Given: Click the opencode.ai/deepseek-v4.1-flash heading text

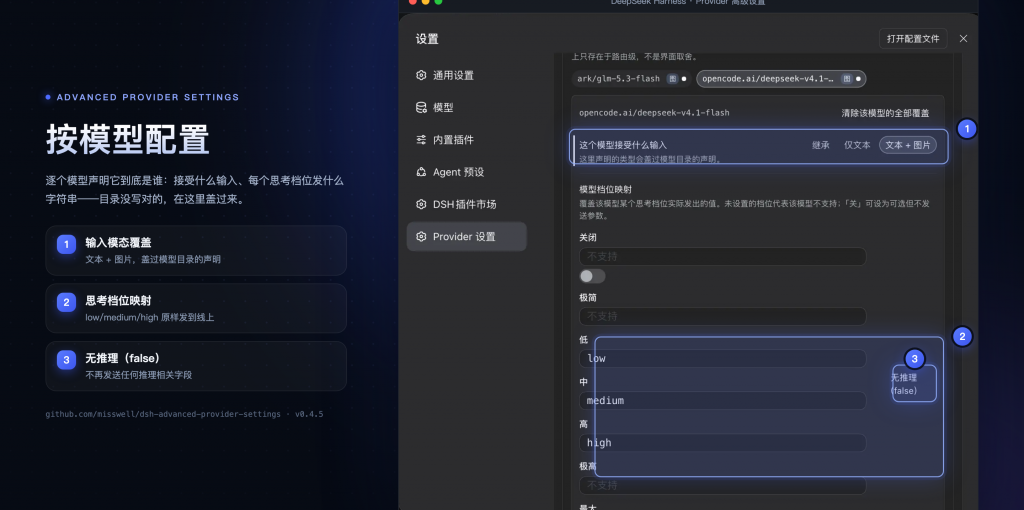Looking at the screenshot, I should 654,113.
